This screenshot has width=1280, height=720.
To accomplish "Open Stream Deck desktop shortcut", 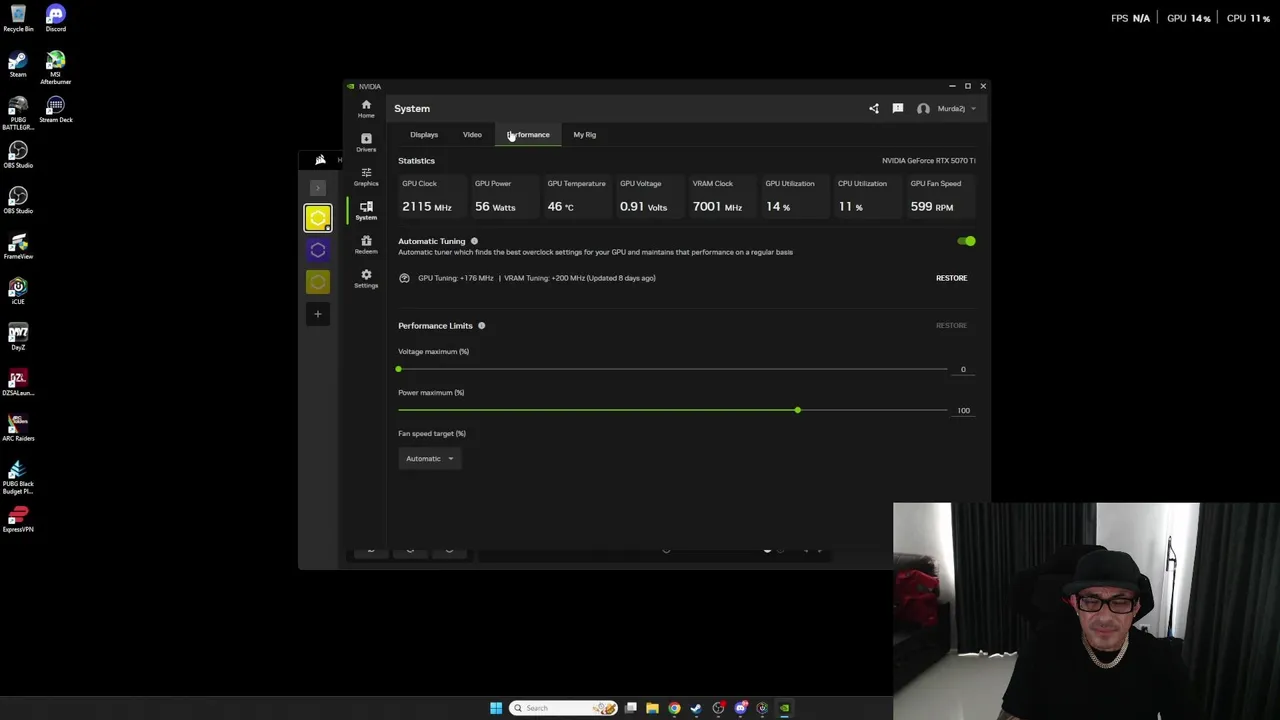I will [55, 110].
